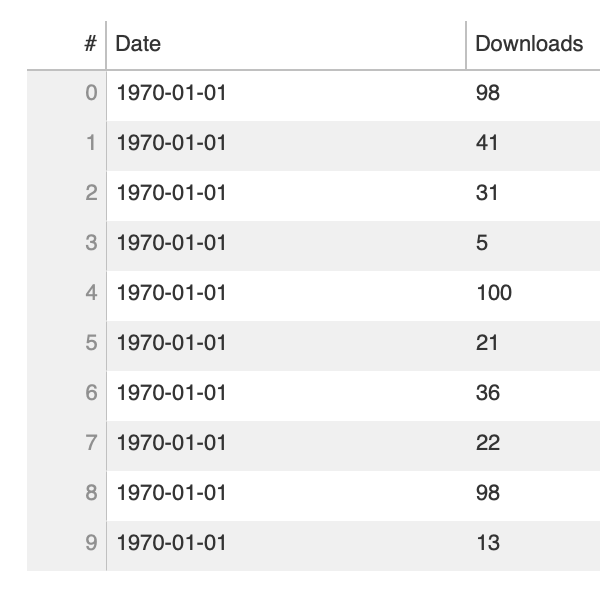Click the # index column header
600x600 pixels.
click(x=90, y=44)
